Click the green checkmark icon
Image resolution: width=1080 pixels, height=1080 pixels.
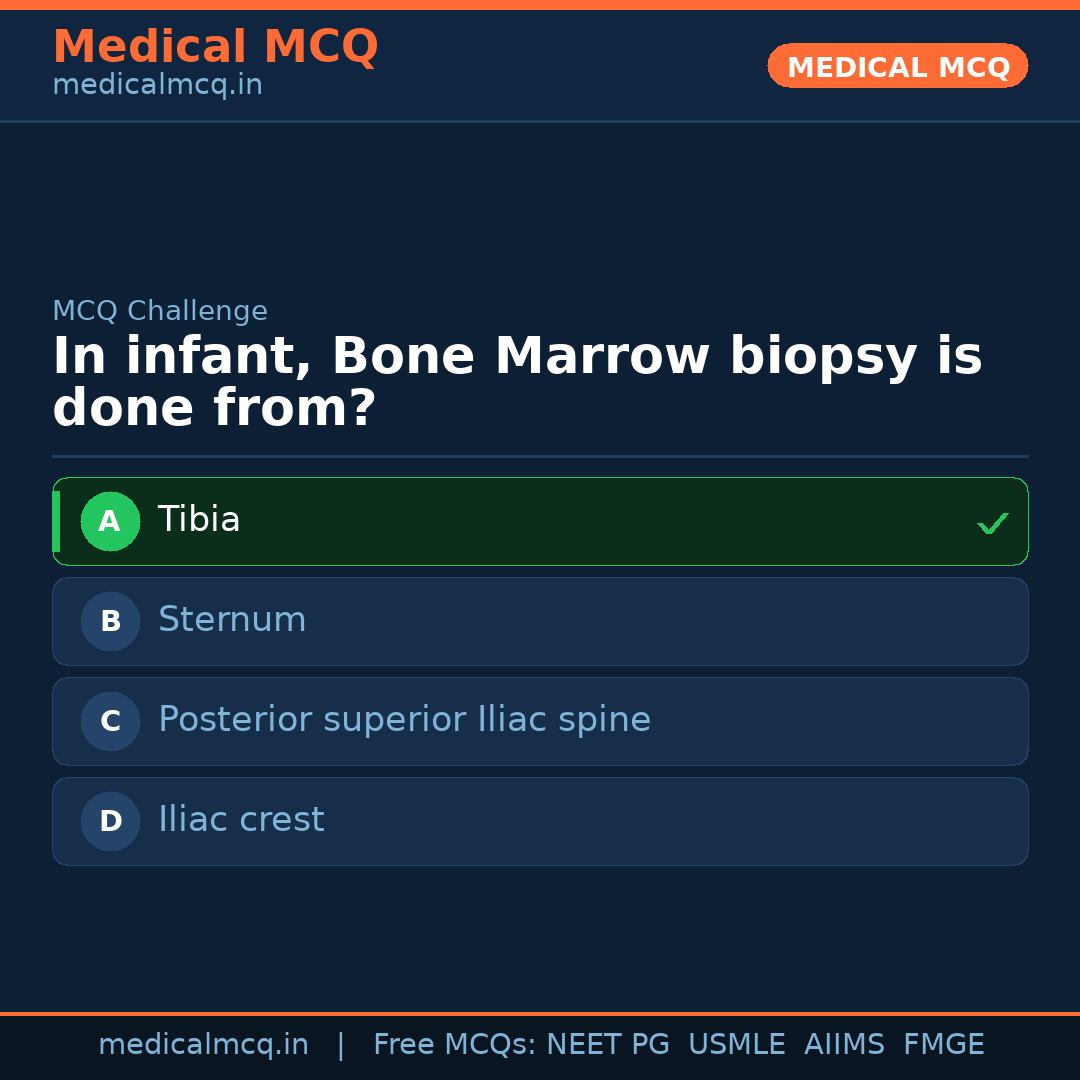[992, 523]
